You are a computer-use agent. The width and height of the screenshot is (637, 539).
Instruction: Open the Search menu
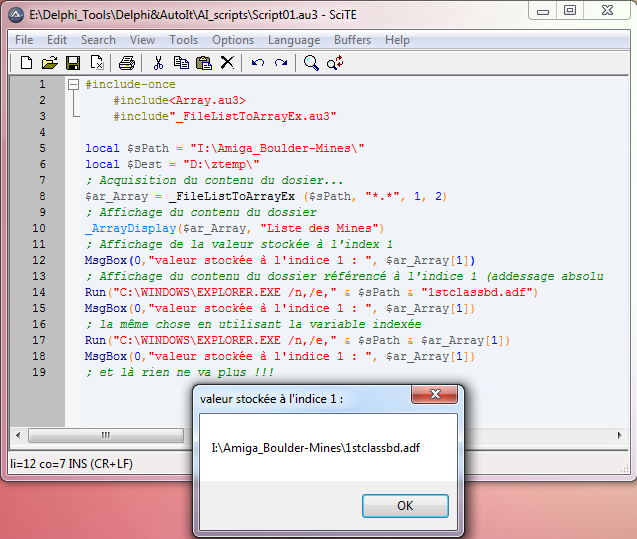pyautogui.click(x=98, y=40)
